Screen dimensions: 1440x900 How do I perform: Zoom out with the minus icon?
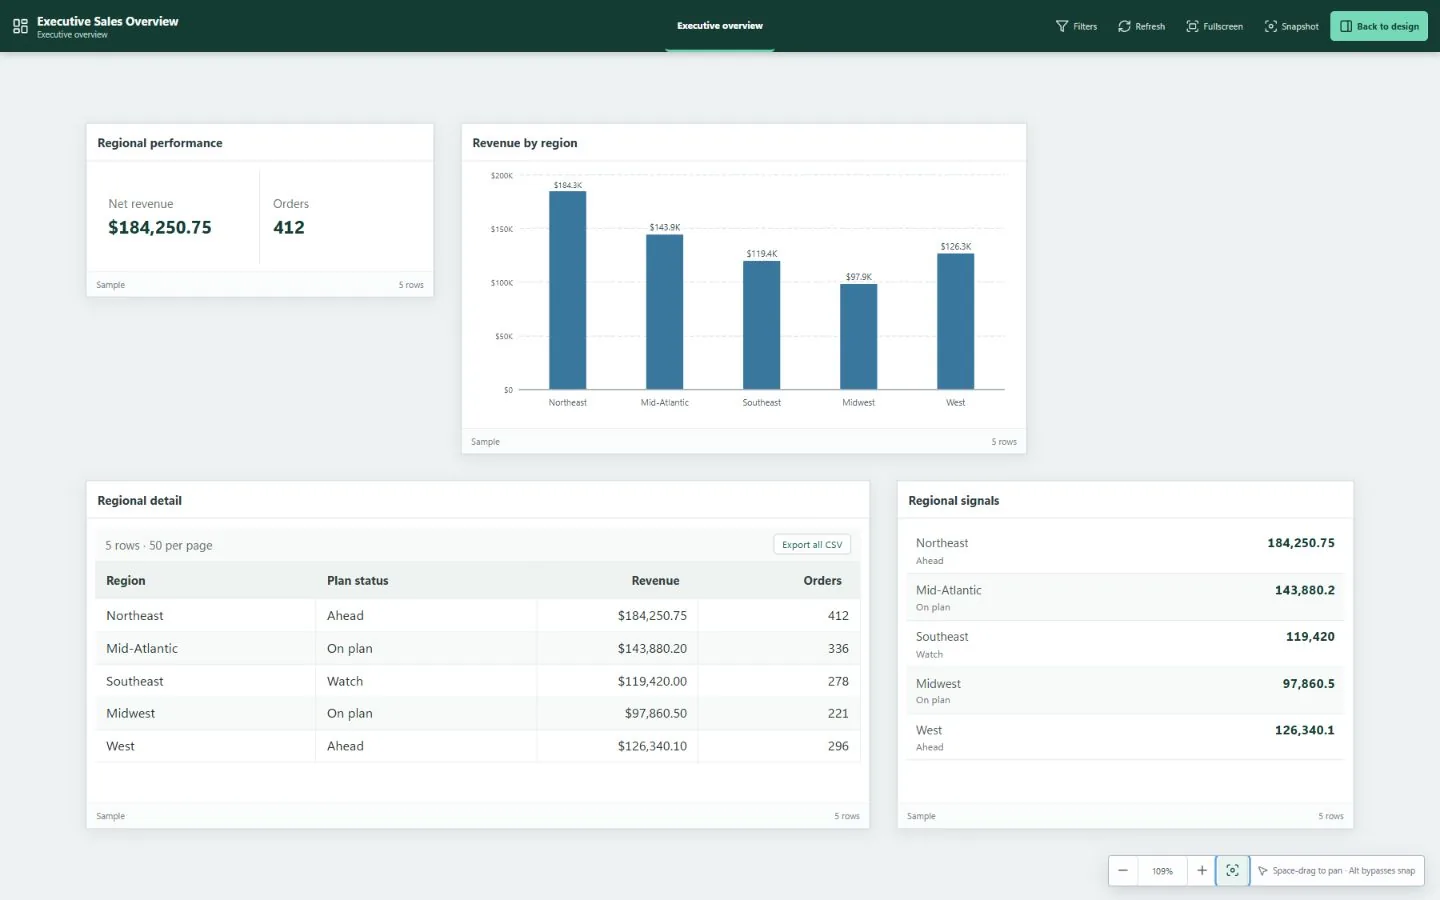pyautogui.click(x=1123, y=871)
